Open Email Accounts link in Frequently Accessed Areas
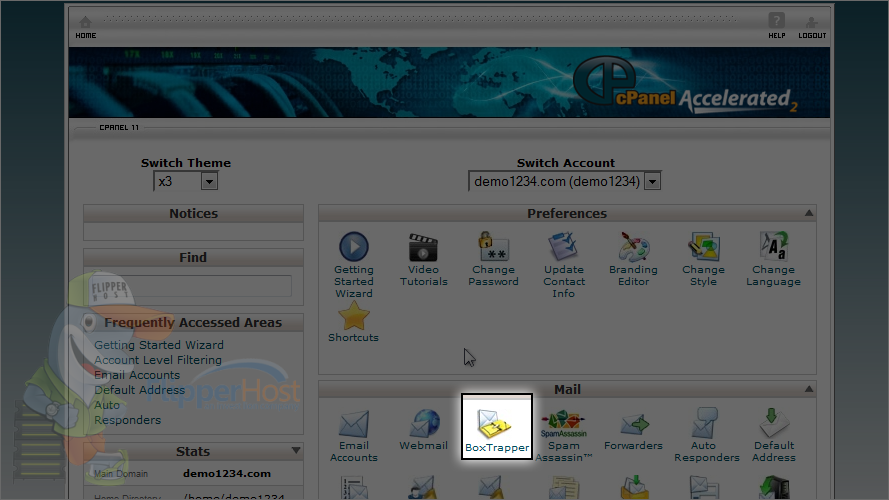This screenshot has height=500, width=889. coord(137,375)
